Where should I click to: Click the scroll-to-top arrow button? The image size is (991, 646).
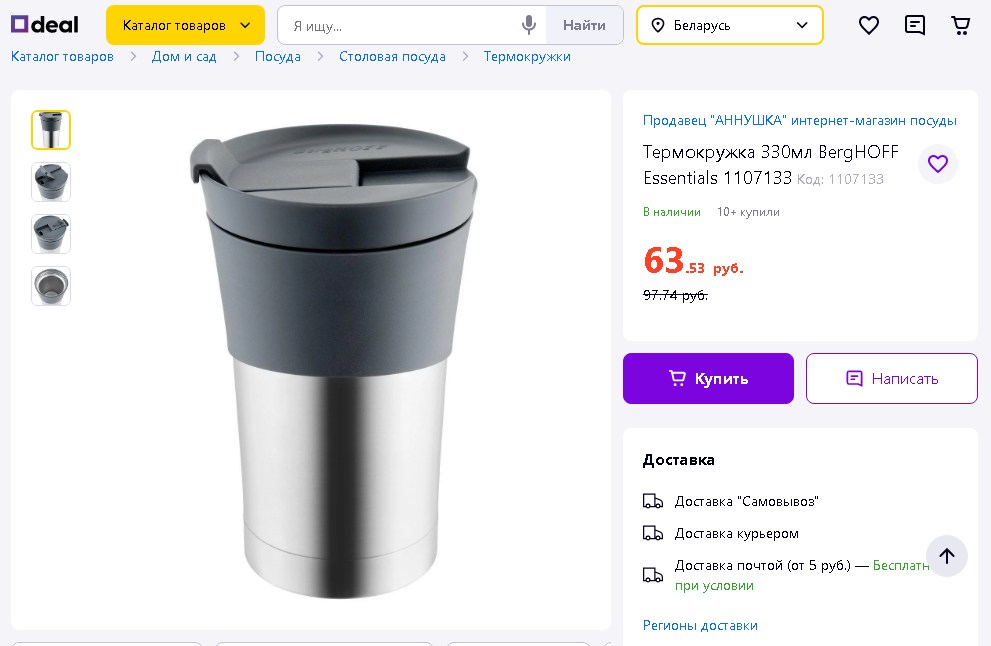tap(946, 556)
